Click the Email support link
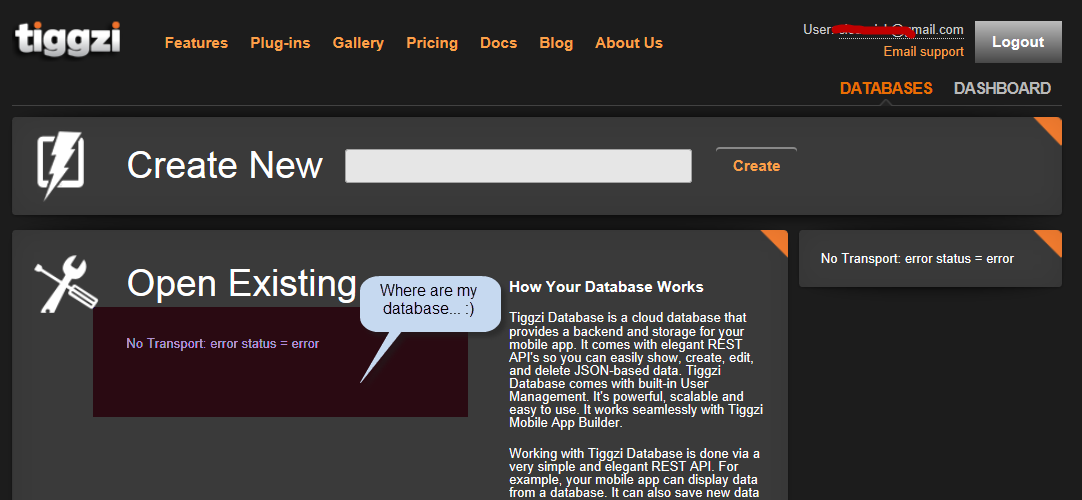Image resolution: width=1082 pixels, height=500 pixels. click(923, 52)
